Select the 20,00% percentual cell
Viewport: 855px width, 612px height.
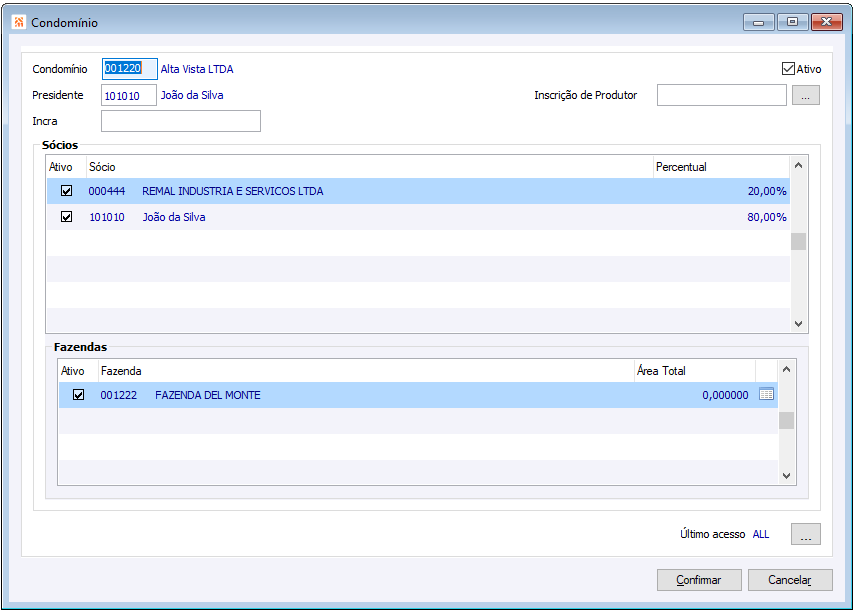(767, 191)
